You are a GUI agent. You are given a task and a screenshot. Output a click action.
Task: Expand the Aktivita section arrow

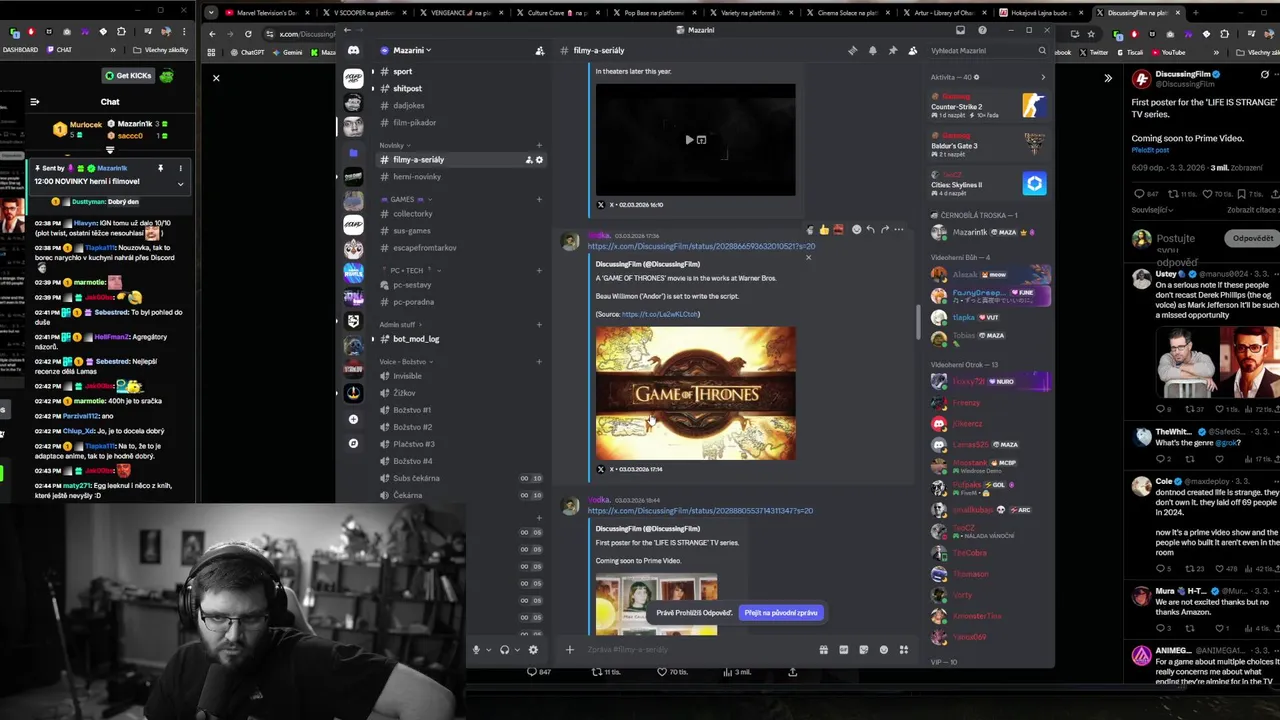(1043, 77)
